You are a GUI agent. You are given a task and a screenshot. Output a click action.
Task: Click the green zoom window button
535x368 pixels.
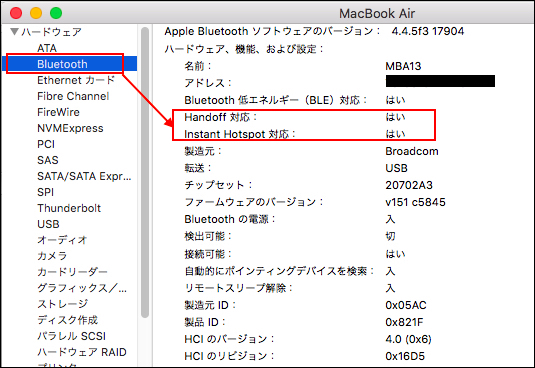[56, 13]
